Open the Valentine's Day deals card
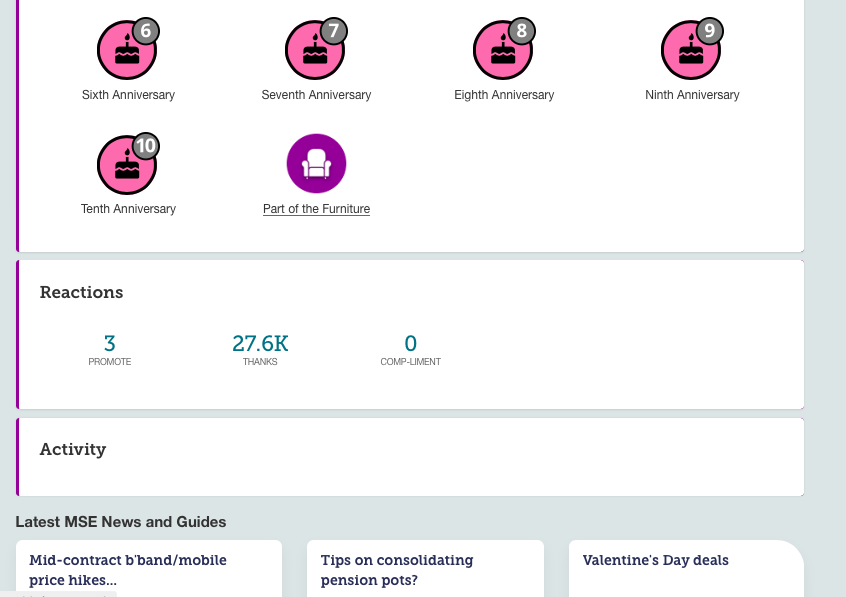The image size is (846, 597). 656,560
